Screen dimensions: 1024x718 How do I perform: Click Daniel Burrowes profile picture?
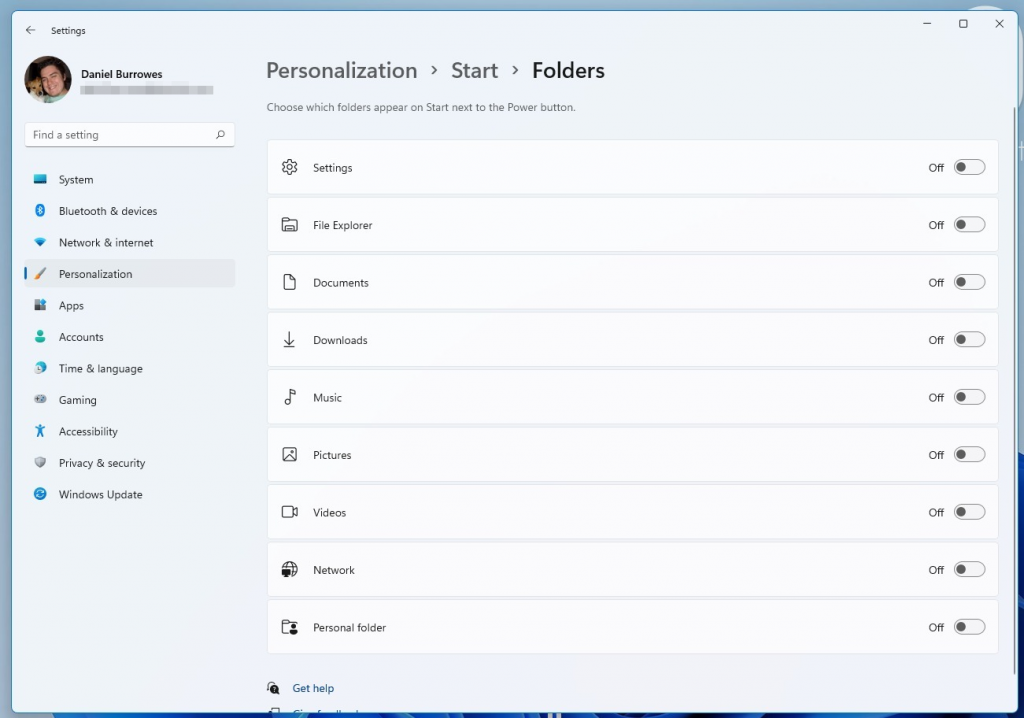click(x=48, y=80)
